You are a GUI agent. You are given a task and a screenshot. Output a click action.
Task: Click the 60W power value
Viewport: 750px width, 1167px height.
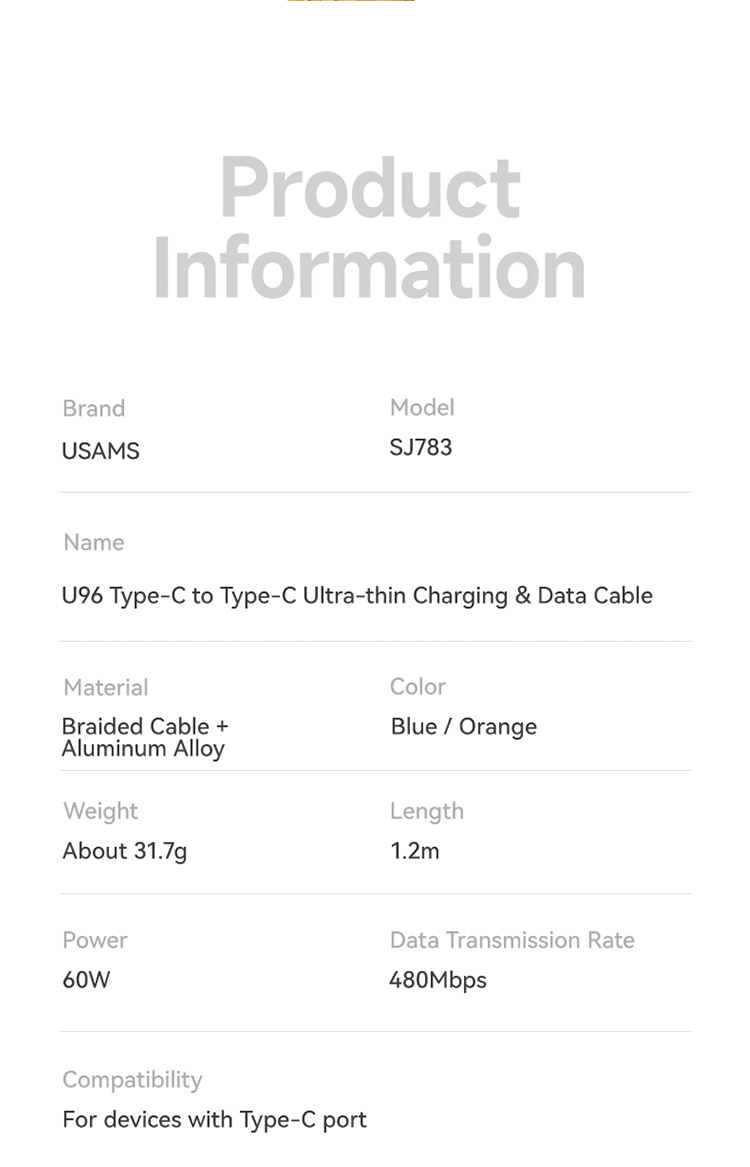click(x=86, y=979)
